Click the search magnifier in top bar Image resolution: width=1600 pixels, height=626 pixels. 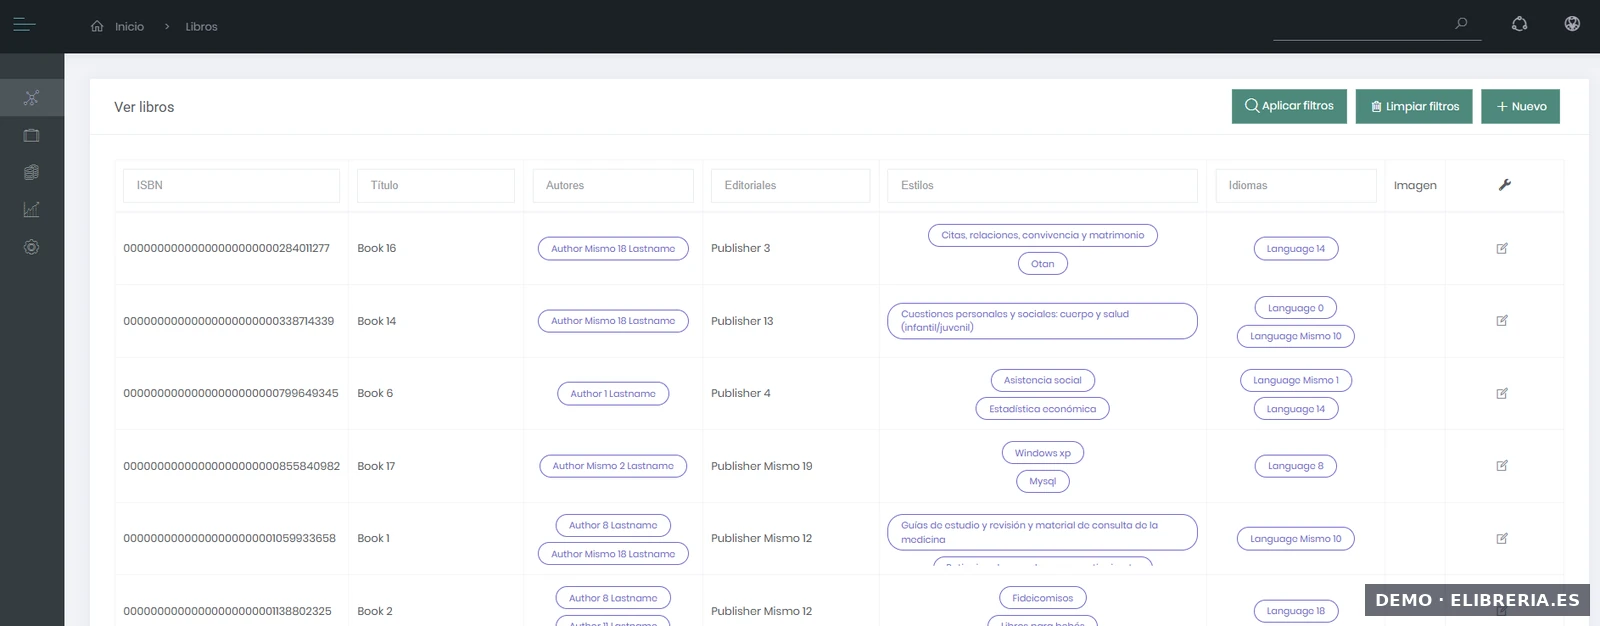point(1461,24)
